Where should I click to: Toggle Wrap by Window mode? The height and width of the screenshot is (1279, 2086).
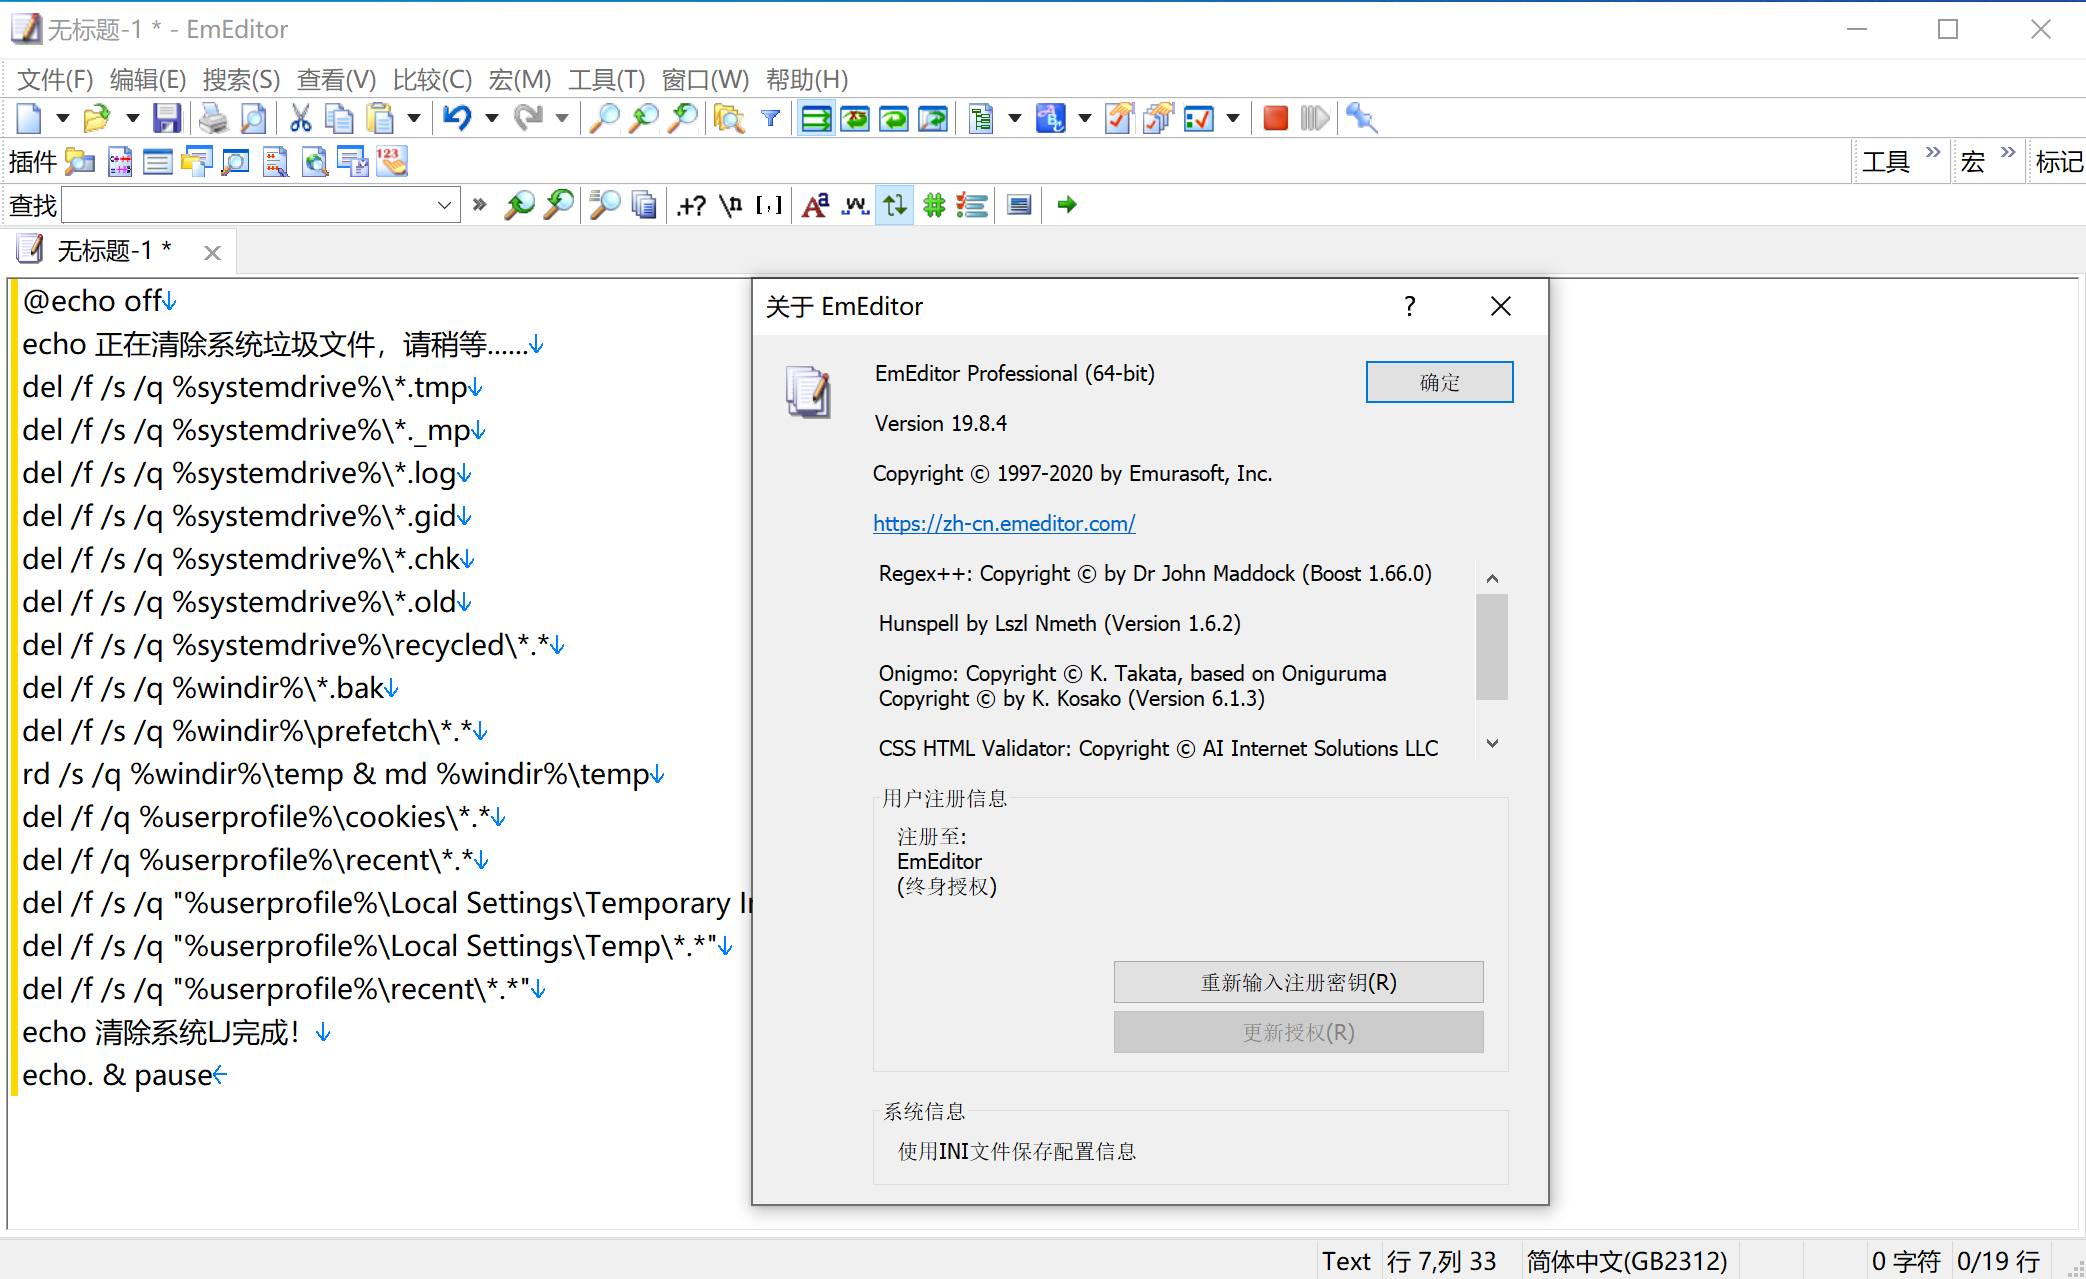coord(894,119)
